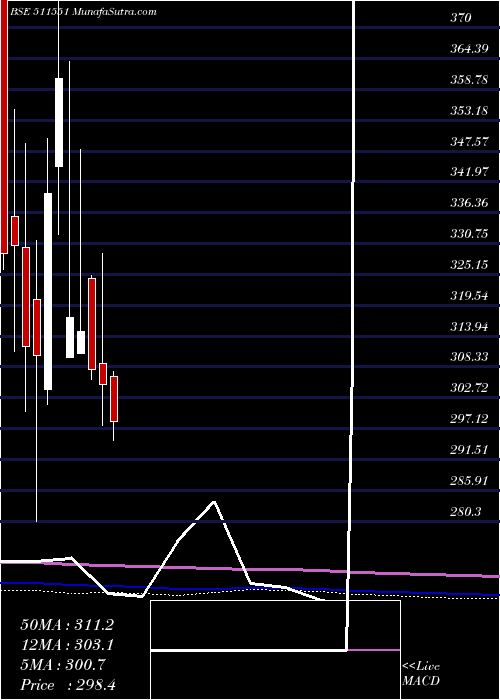Click the 313.94 price axis label

point(469,326)
